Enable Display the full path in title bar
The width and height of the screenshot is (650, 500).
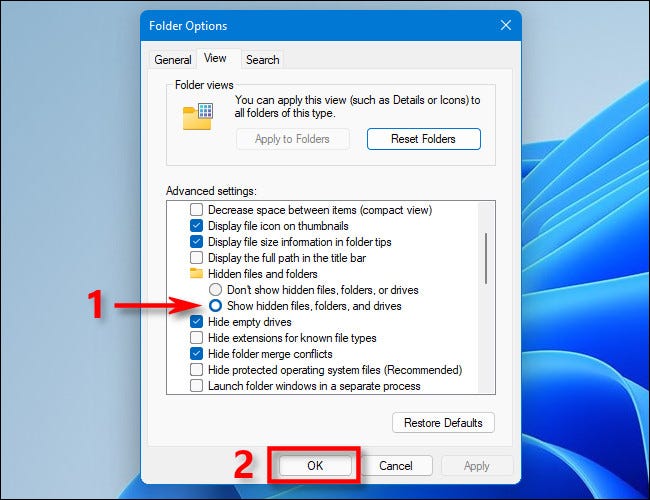pos(196,258)
